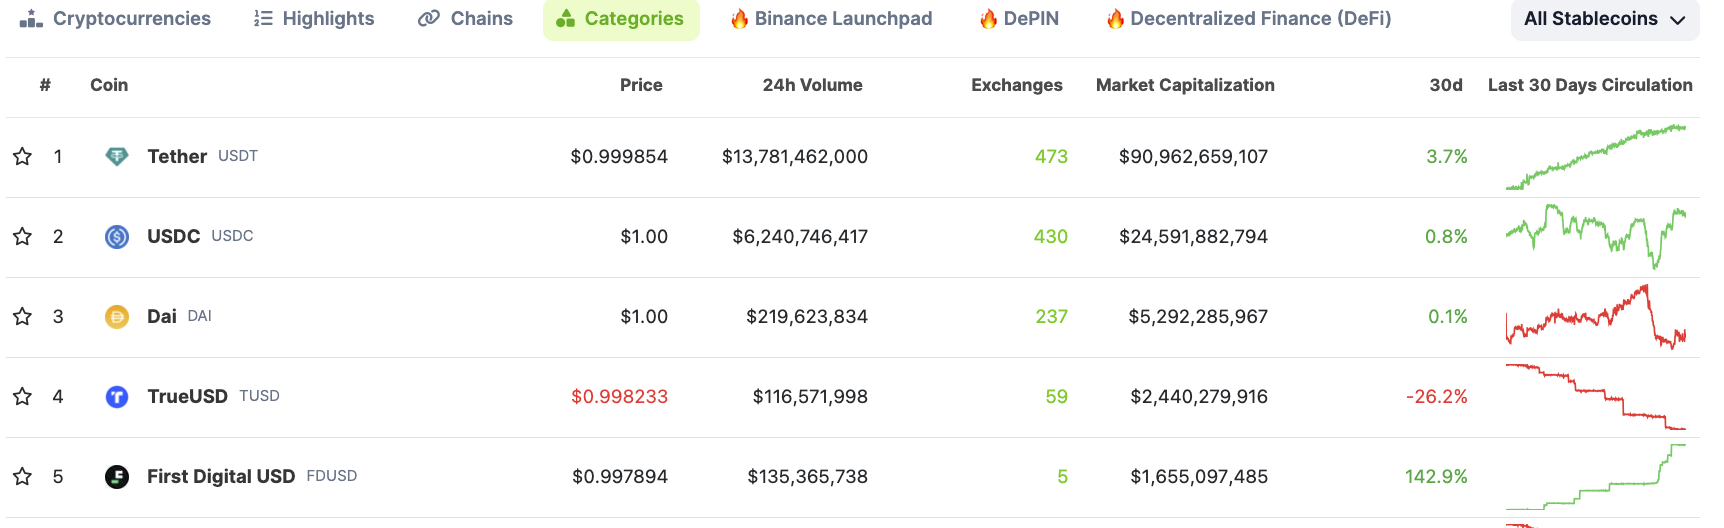This screenshot has width=1724, height=528.
Task: Sort by the Price column header
Action: click(x=641, y=85)
